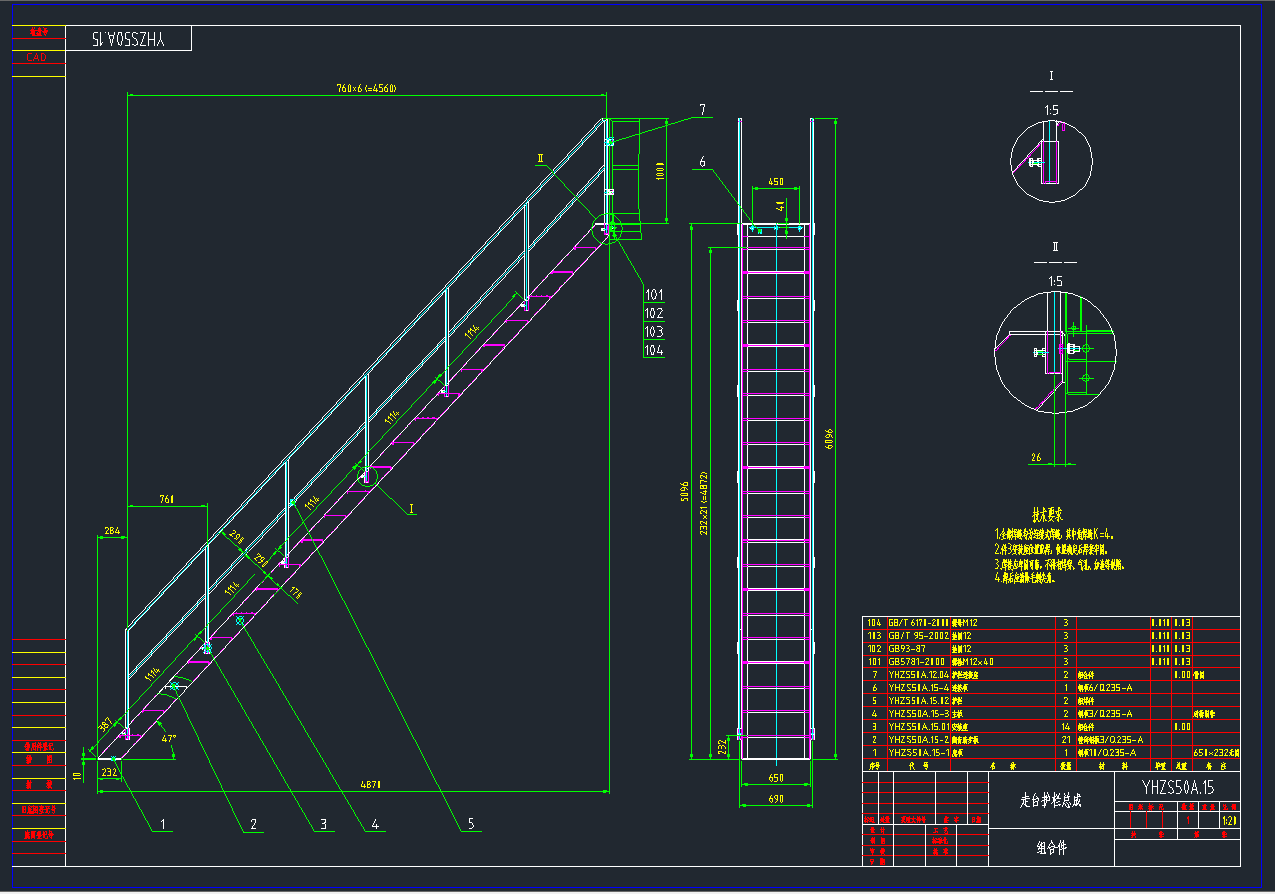Click the quantity "14" in parts list row 3

1066,726
